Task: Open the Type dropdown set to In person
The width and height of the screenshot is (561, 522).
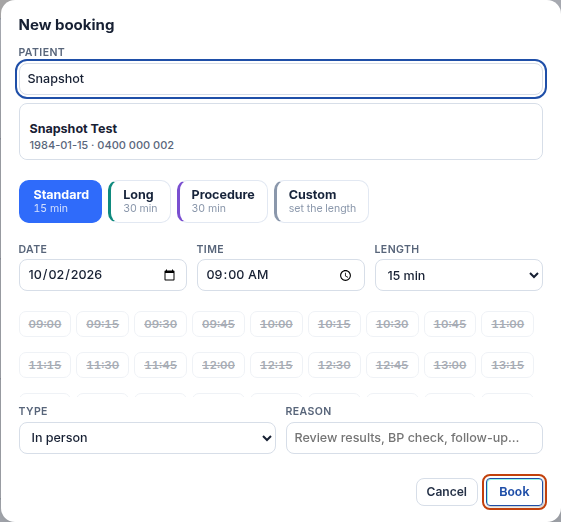Action: coord(147,438)
